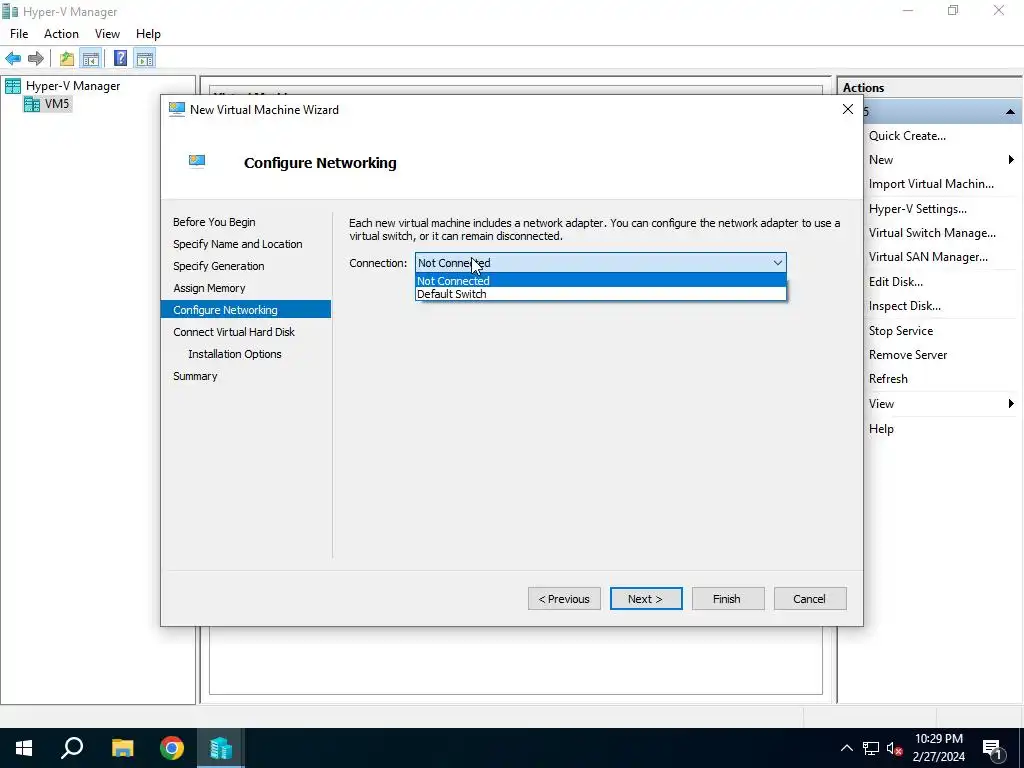1024x768 pixels.
Task: Show hidden tray icons chevron
Action: pos(846,748)
